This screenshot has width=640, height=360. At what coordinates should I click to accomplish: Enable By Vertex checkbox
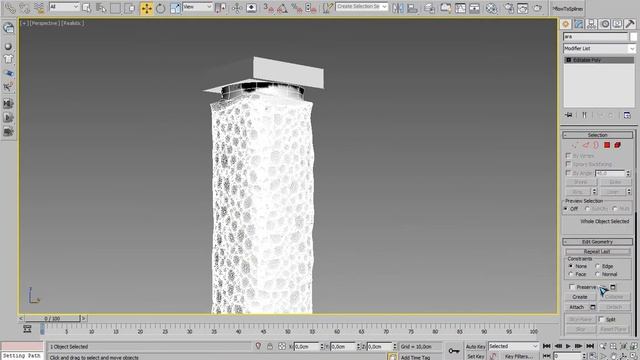[568, 156]
